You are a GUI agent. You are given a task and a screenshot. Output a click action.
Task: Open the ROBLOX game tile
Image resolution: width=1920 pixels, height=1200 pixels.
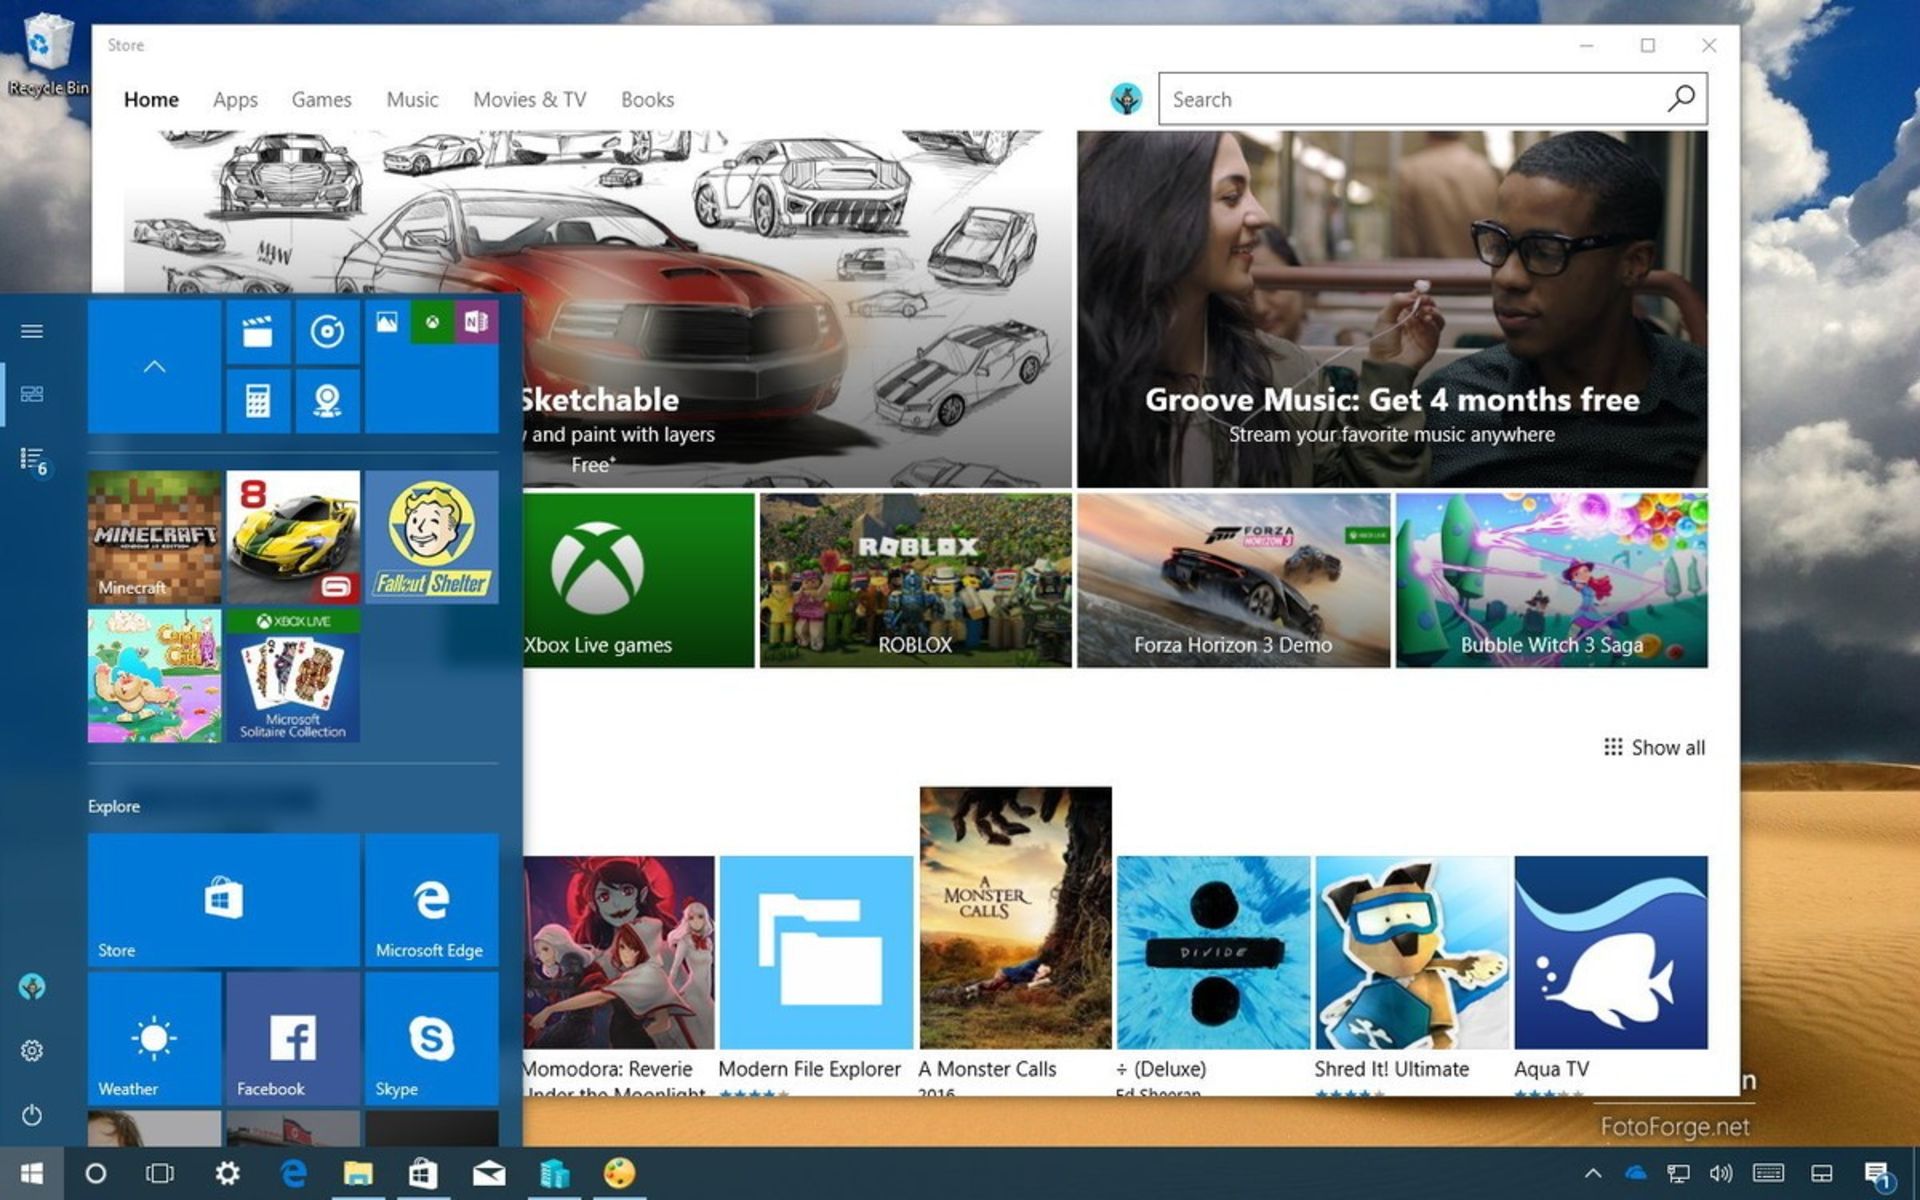click(915, 580)
